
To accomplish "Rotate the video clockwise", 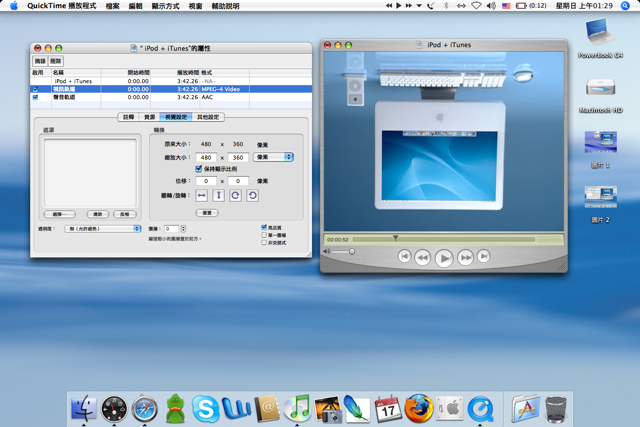I will point(236,196).
